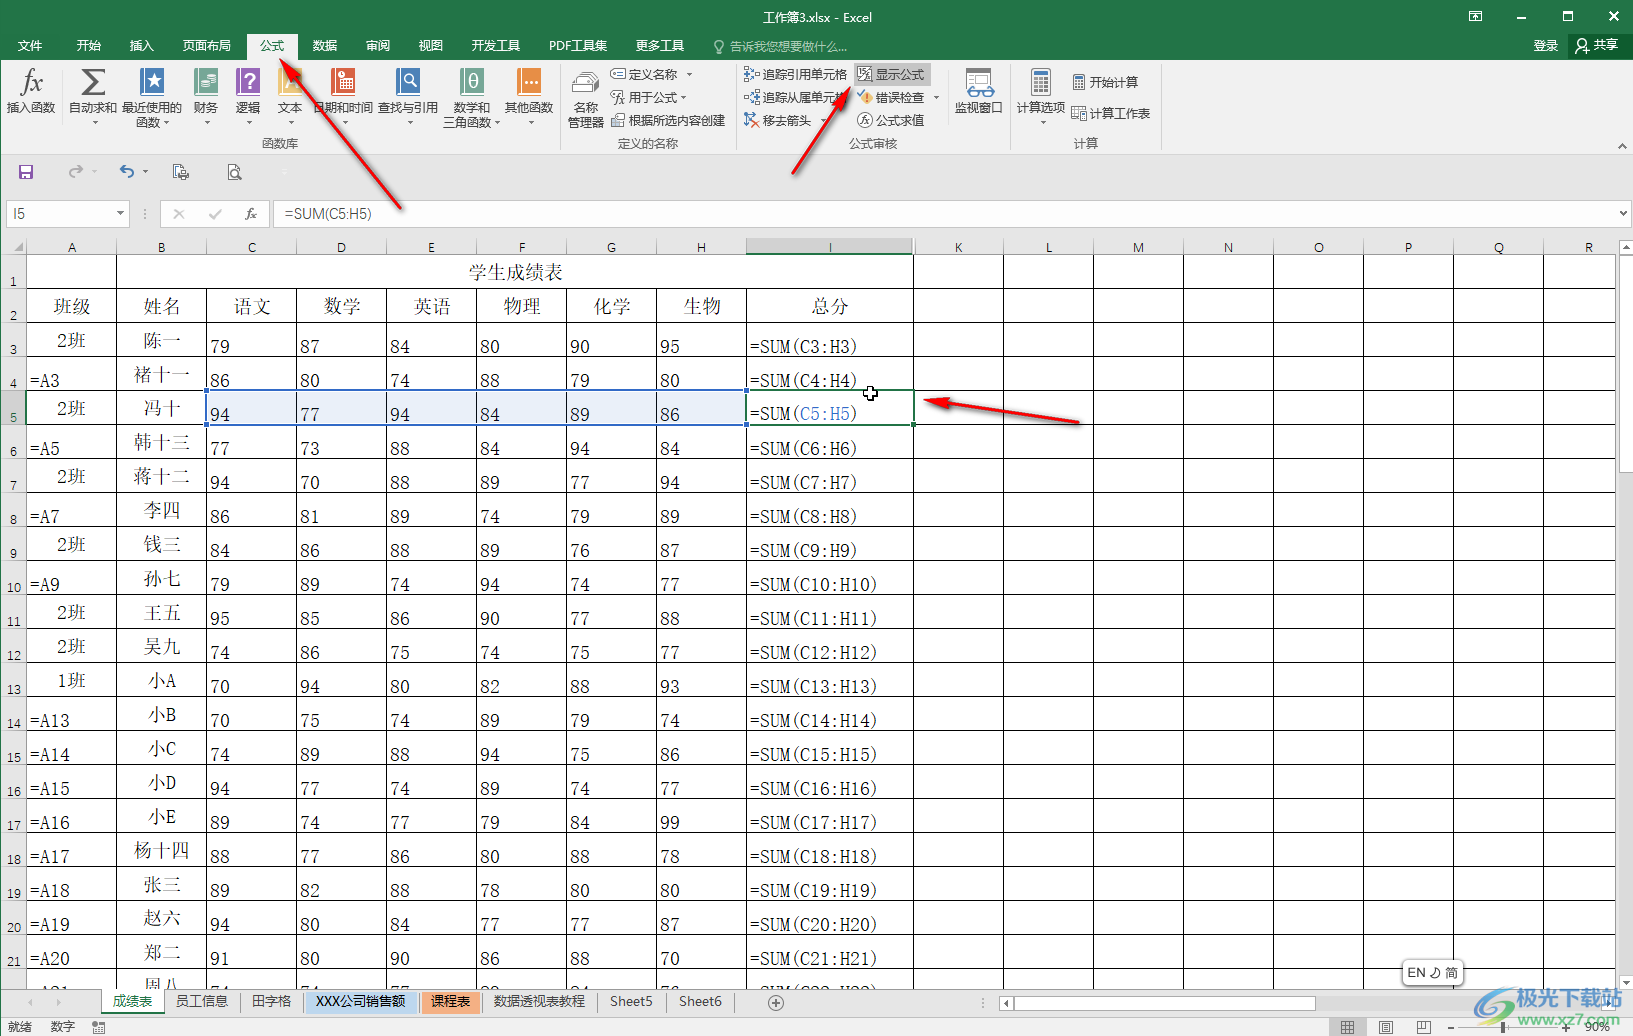Open Math and Trig 数学和三角函数 icon

tap(472, 96)
